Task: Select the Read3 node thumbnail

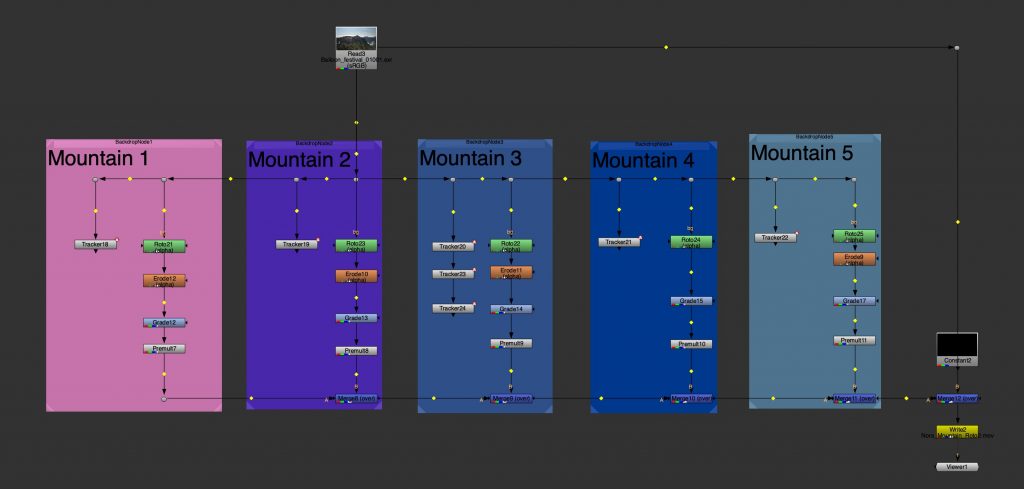Action: click(356, 39)
